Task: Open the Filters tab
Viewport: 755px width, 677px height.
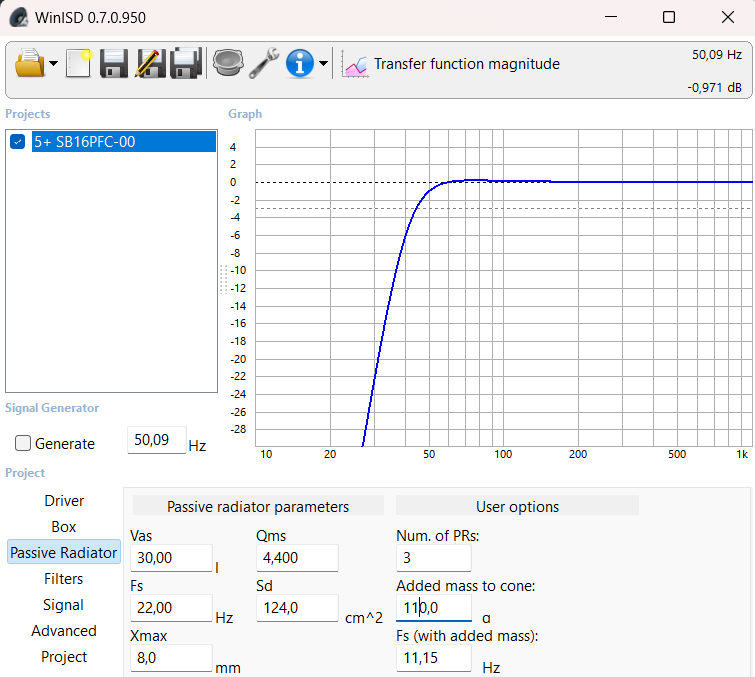Action: pos(64,579)
